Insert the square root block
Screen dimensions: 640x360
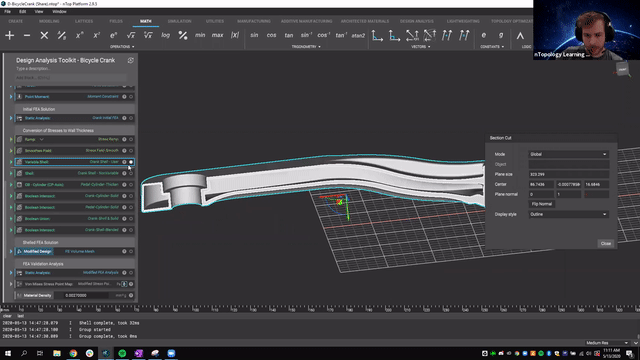131,36
